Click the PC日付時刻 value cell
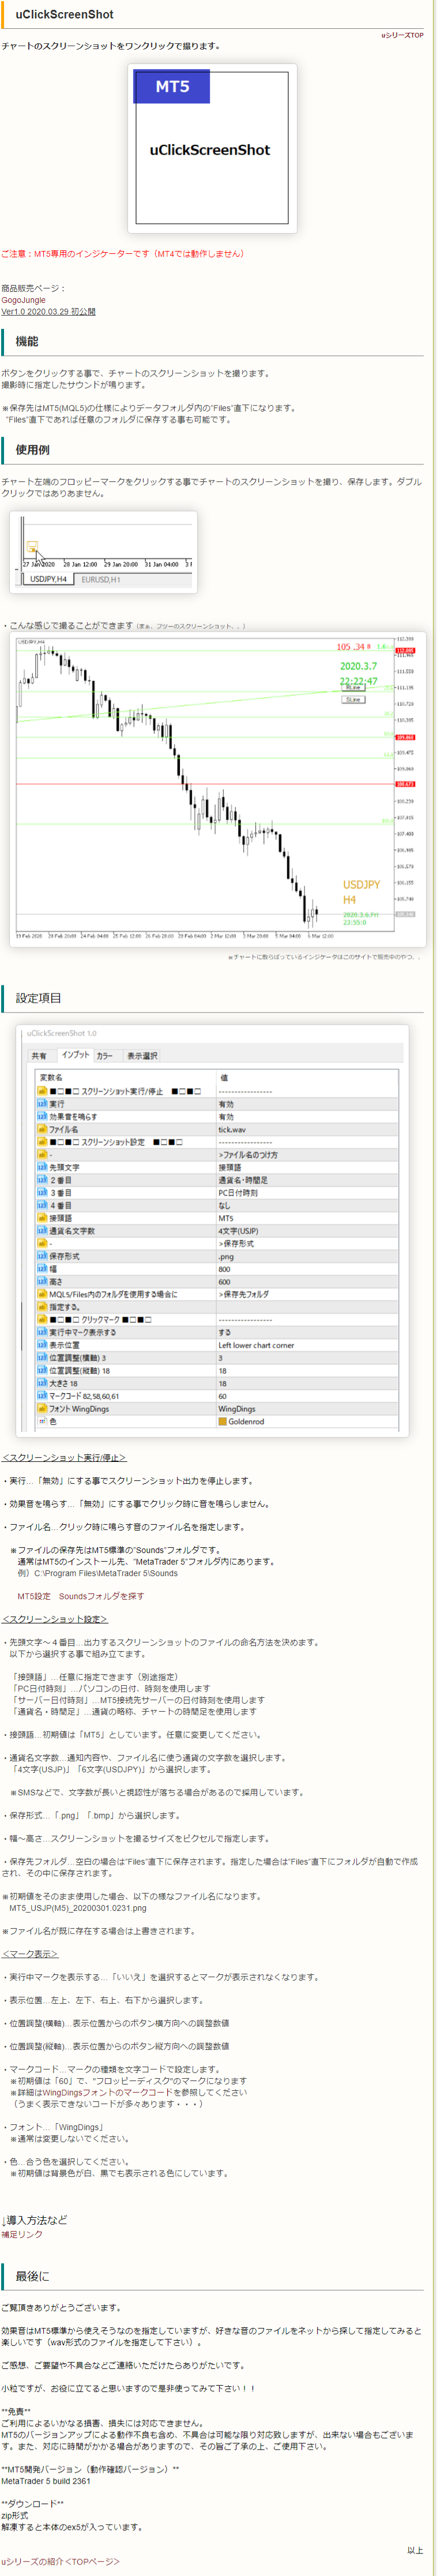 (x=238, y=1192)
